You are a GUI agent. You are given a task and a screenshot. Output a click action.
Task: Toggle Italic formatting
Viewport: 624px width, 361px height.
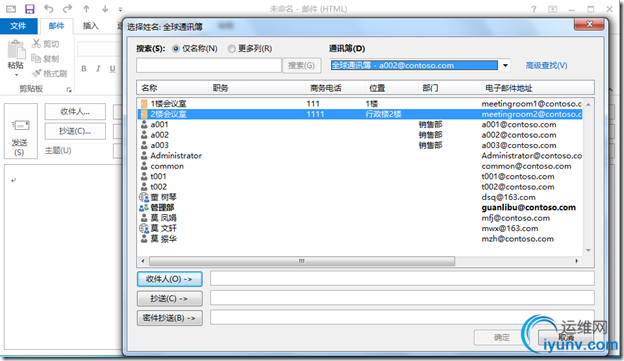(98, 68)
